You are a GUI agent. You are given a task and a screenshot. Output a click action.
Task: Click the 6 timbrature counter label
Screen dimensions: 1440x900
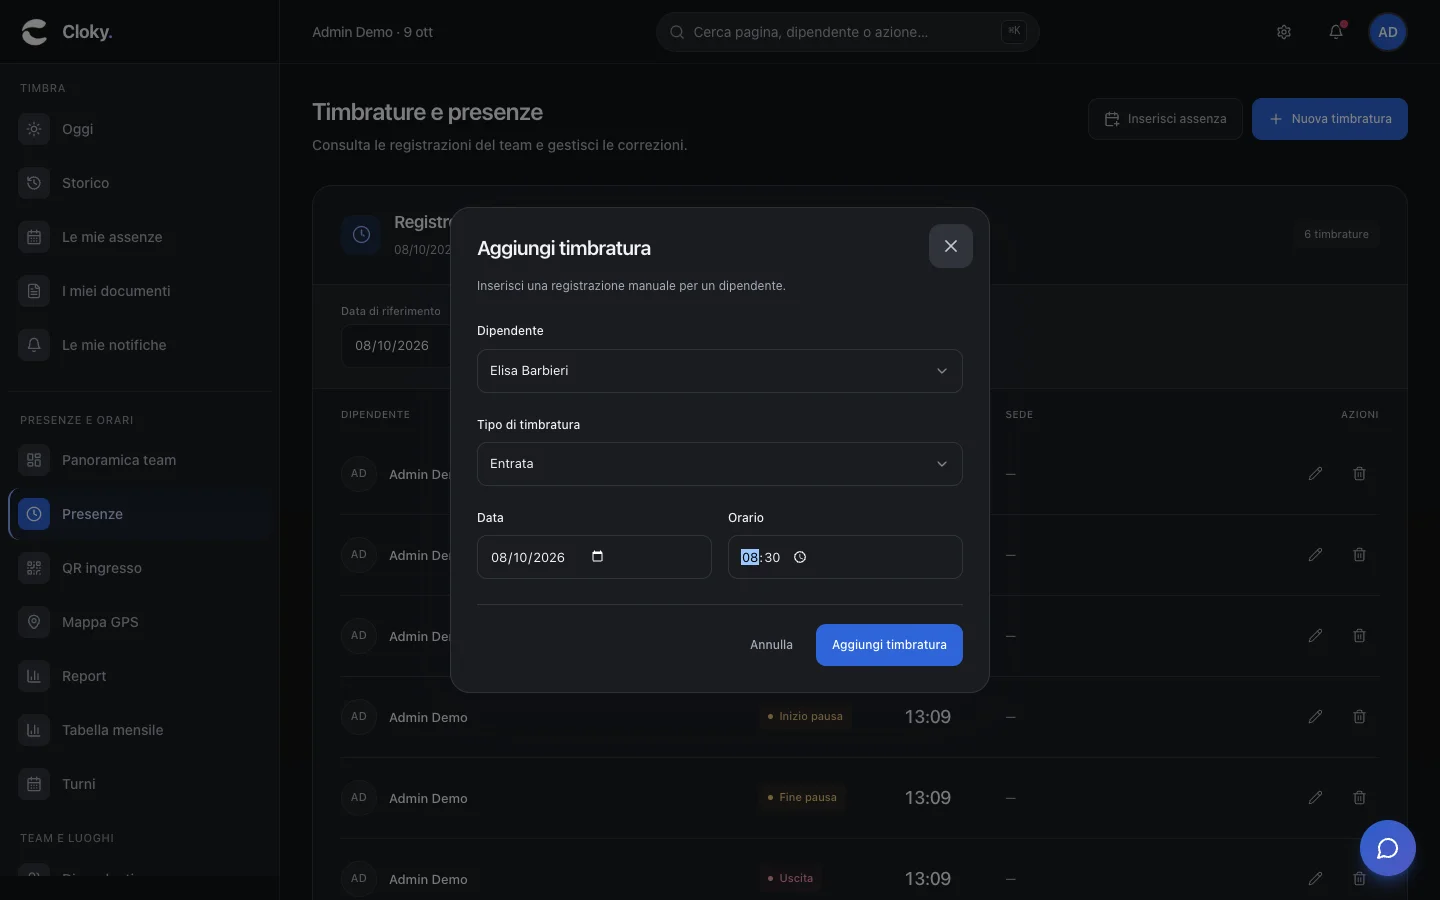(x=1336, y=234)
